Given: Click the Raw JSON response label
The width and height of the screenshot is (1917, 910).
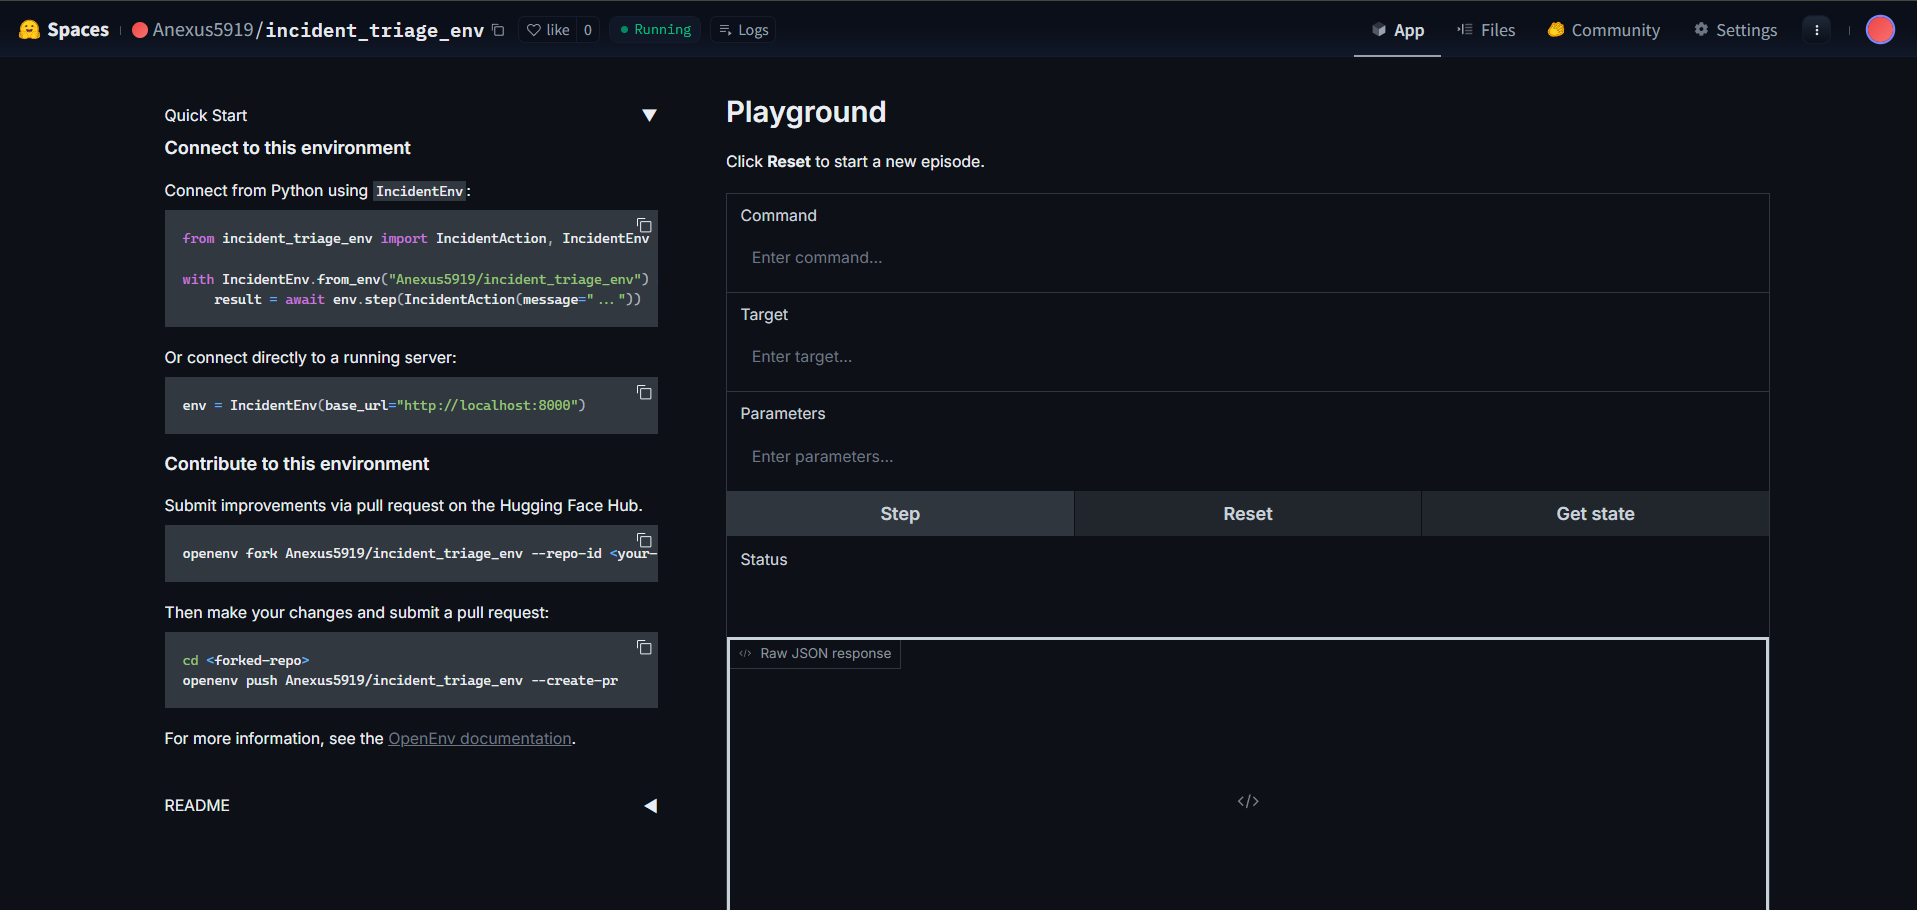Looking at the screenshot, I should [x=815, y=654].
